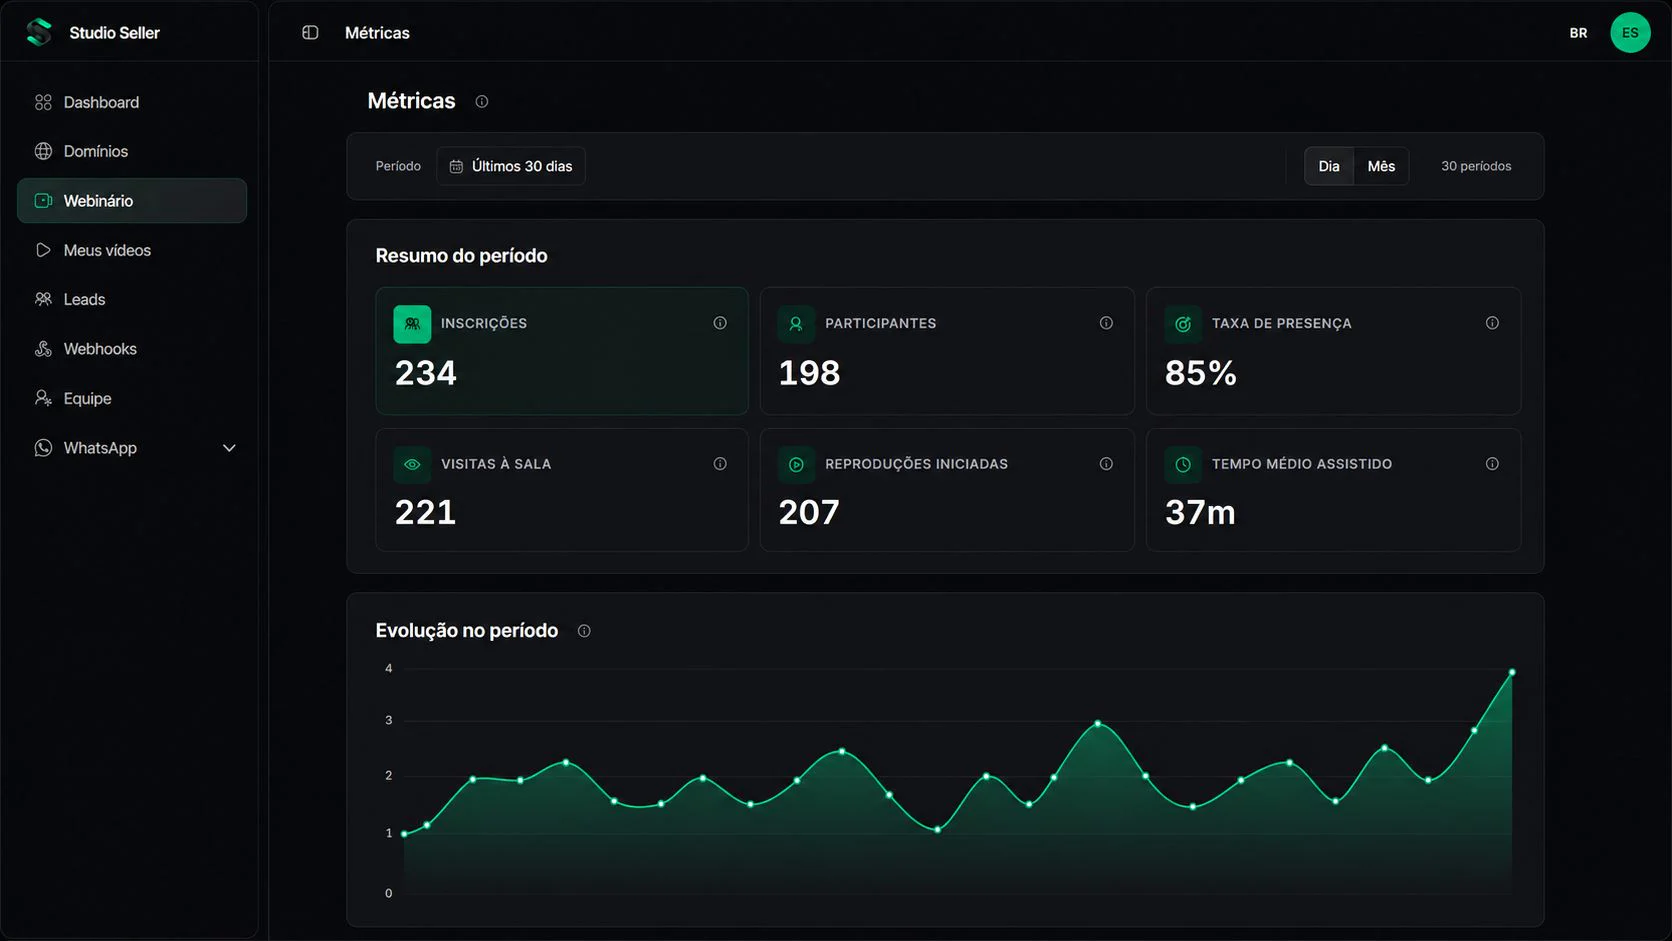Click the 85% presence rate value
This screenshot has width=1672, height=941.
coord(1201,373)
